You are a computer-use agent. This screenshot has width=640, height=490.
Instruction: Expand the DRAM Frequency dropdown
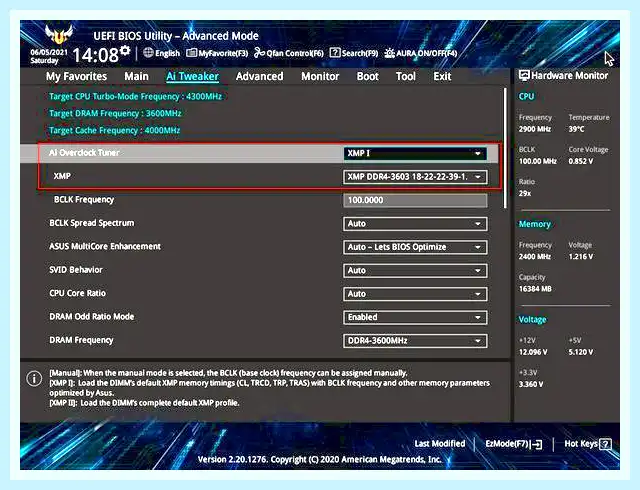point(415,341)
